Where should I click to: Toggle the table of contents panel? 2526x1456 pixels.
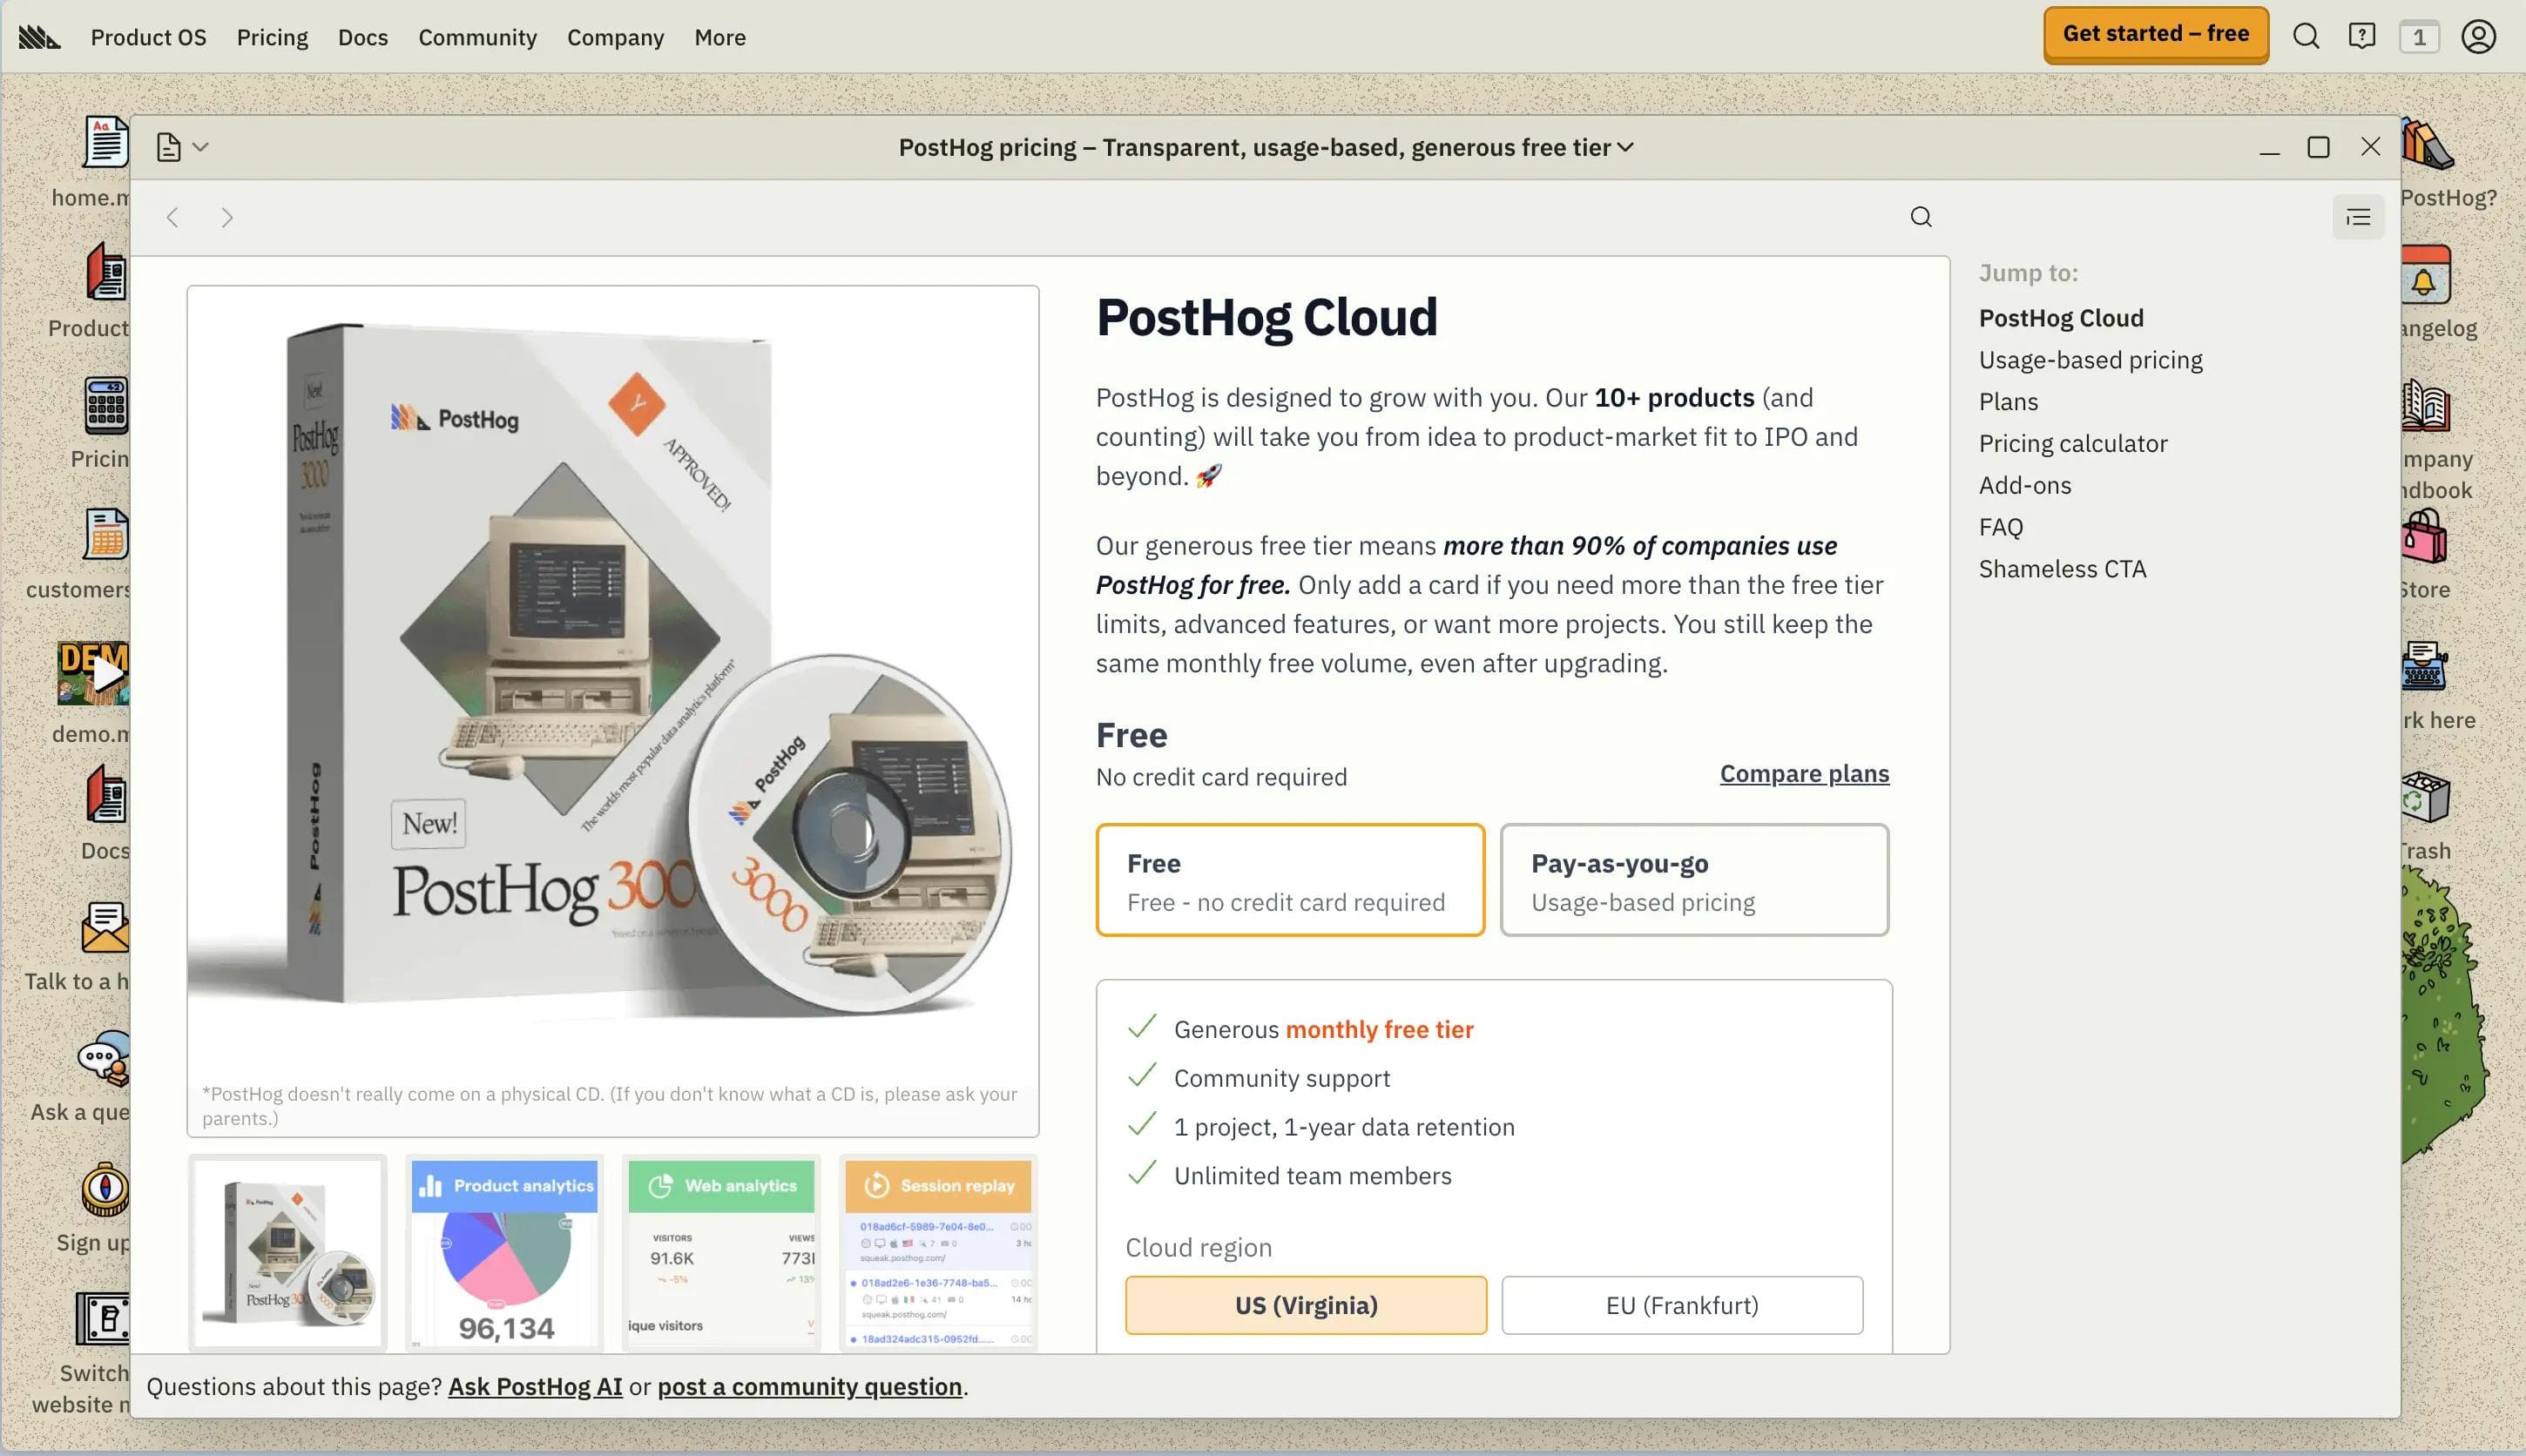(2358, 217)
